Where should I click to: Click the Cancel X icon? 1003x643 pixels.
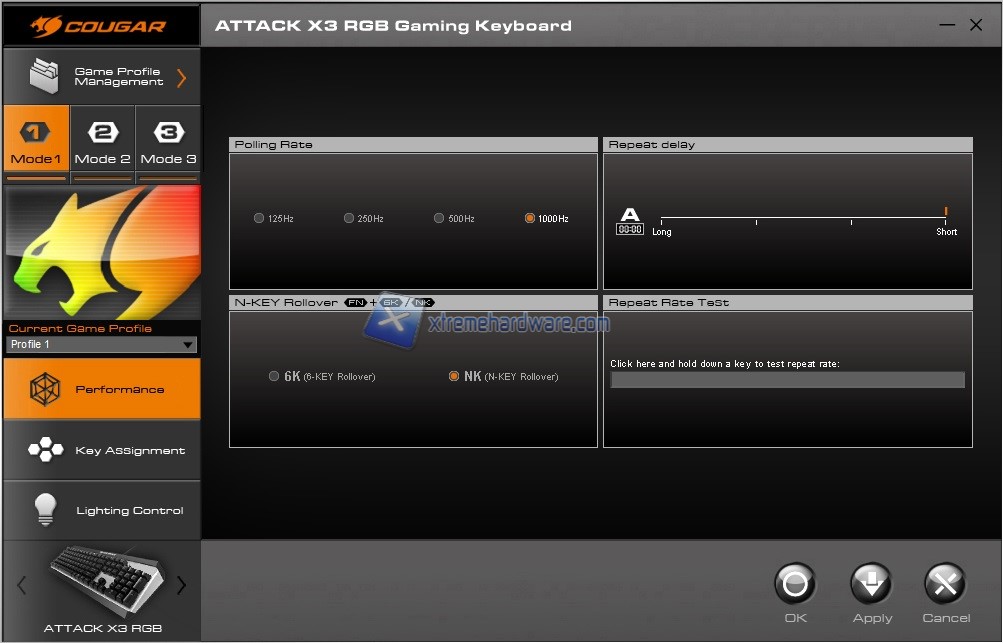(x=945, y=584)
